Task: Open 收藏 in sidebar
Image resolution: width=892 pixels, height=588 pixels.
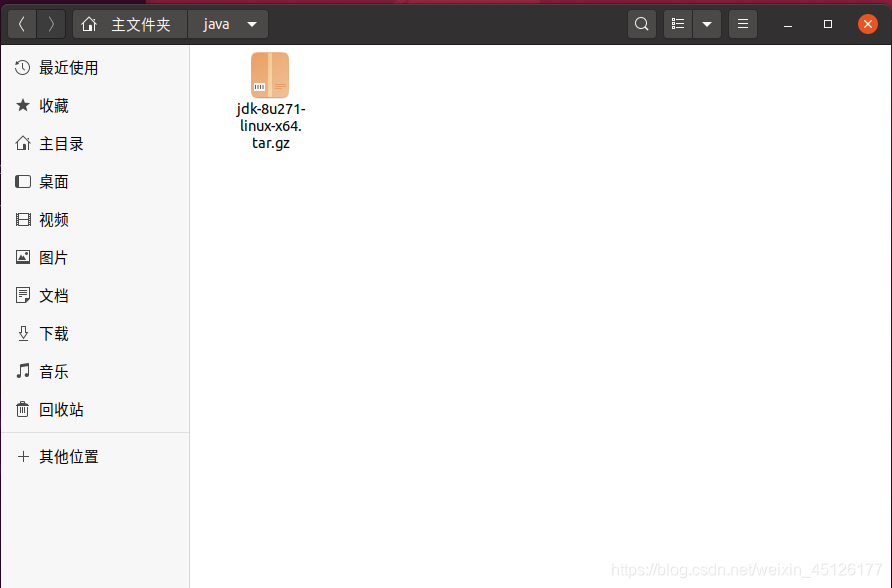Action: [x=95, y=105]
